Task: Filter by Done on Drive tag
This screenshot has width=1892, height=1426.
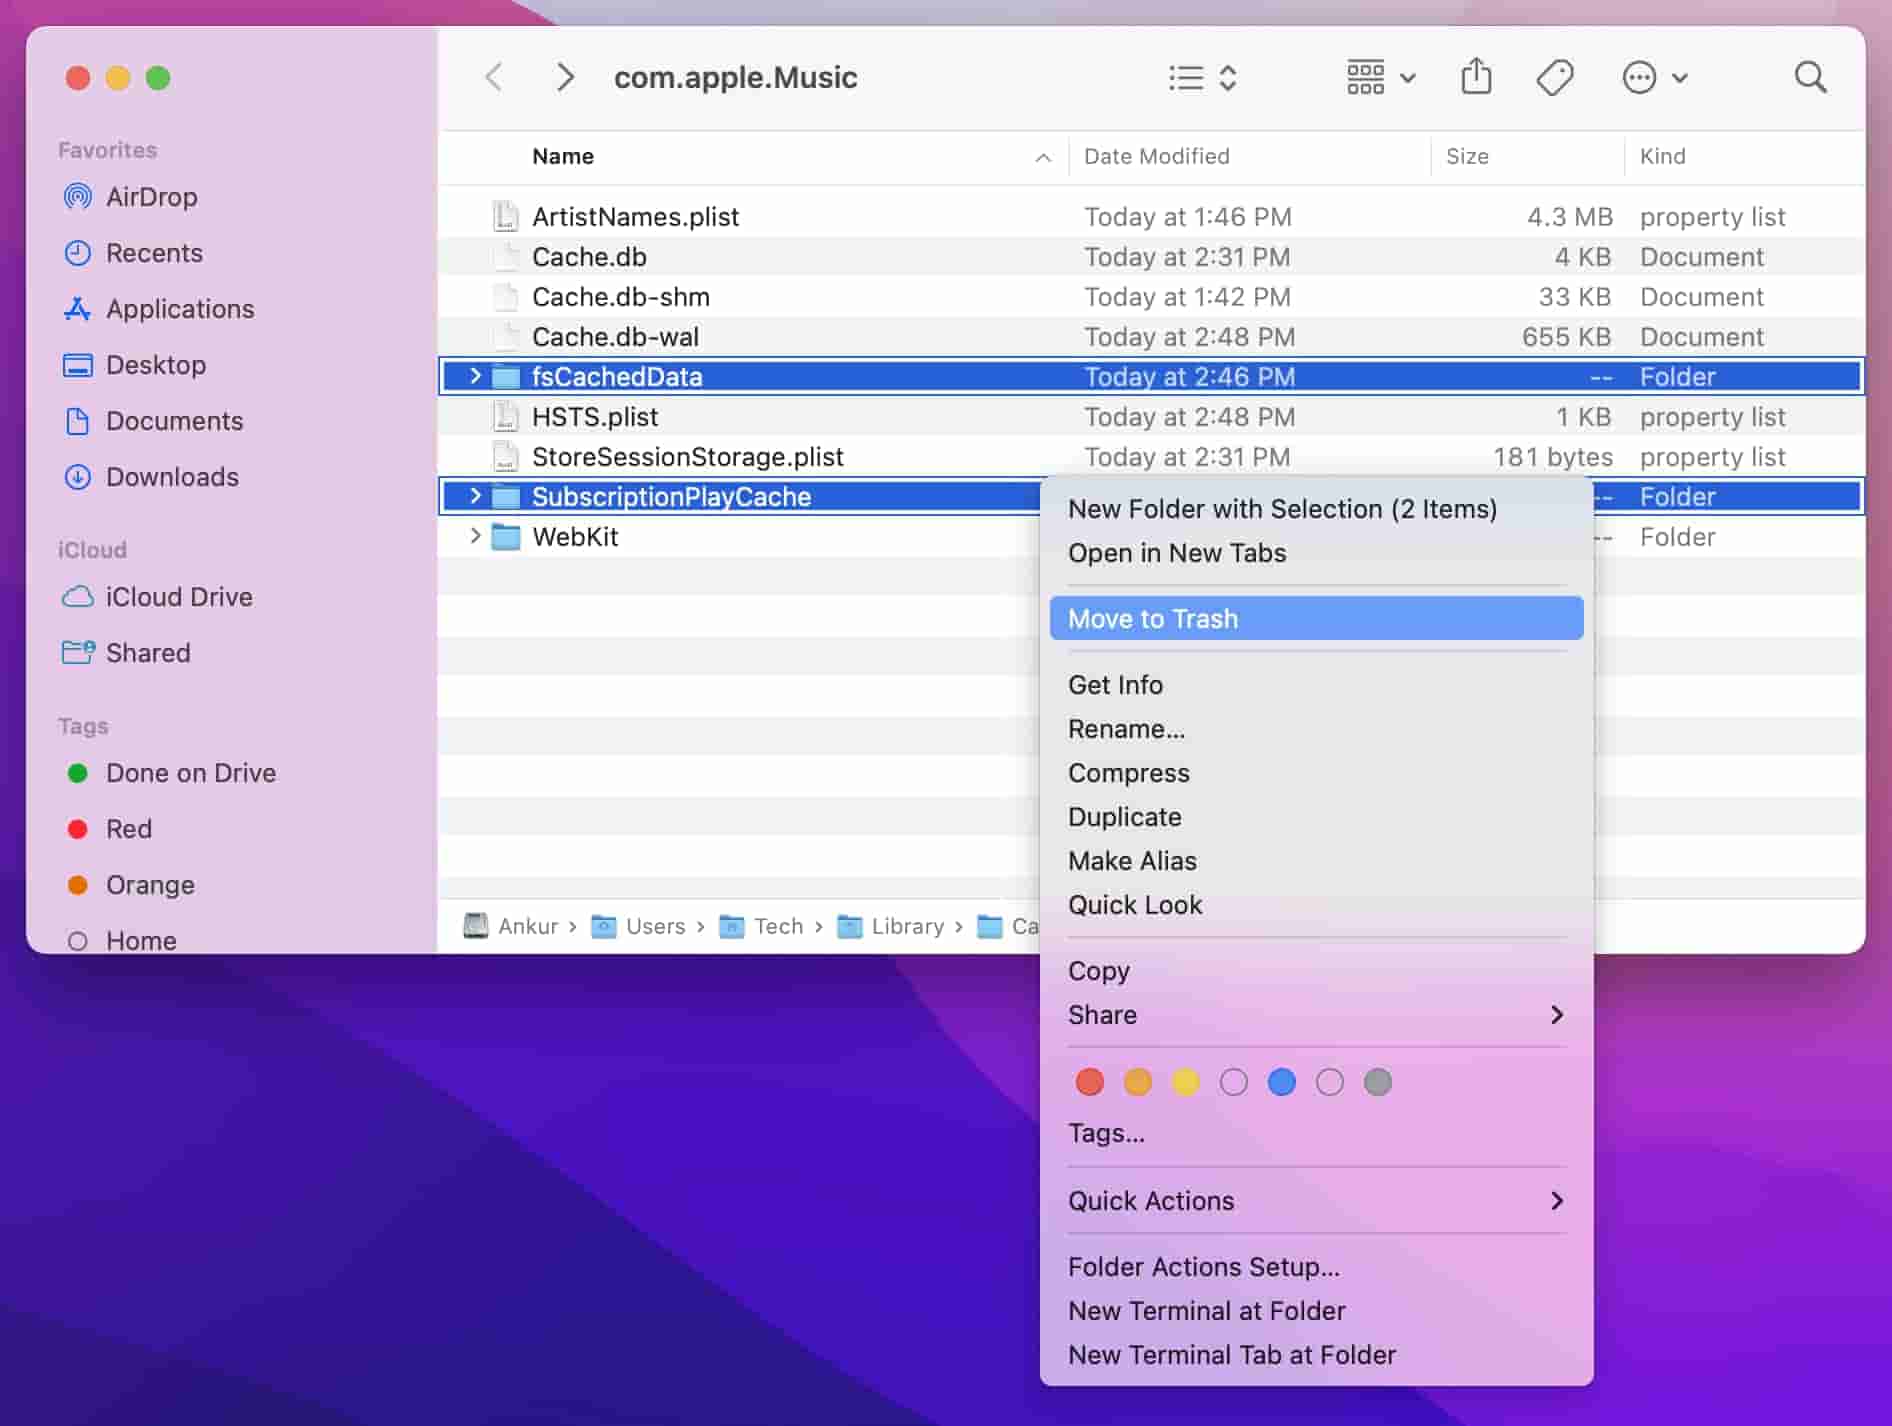Action: click(x=171, y=773)
